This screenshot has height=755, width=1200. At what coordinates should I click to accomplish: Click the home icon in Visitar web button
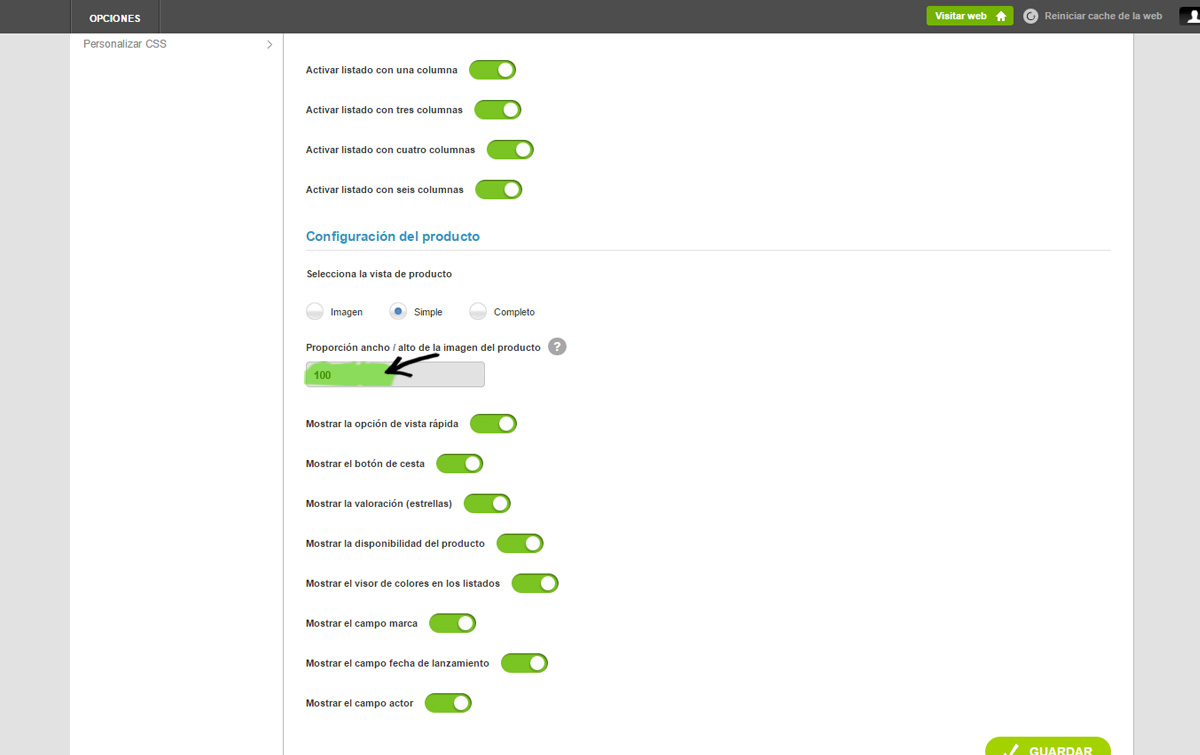tap(1001, 16)
